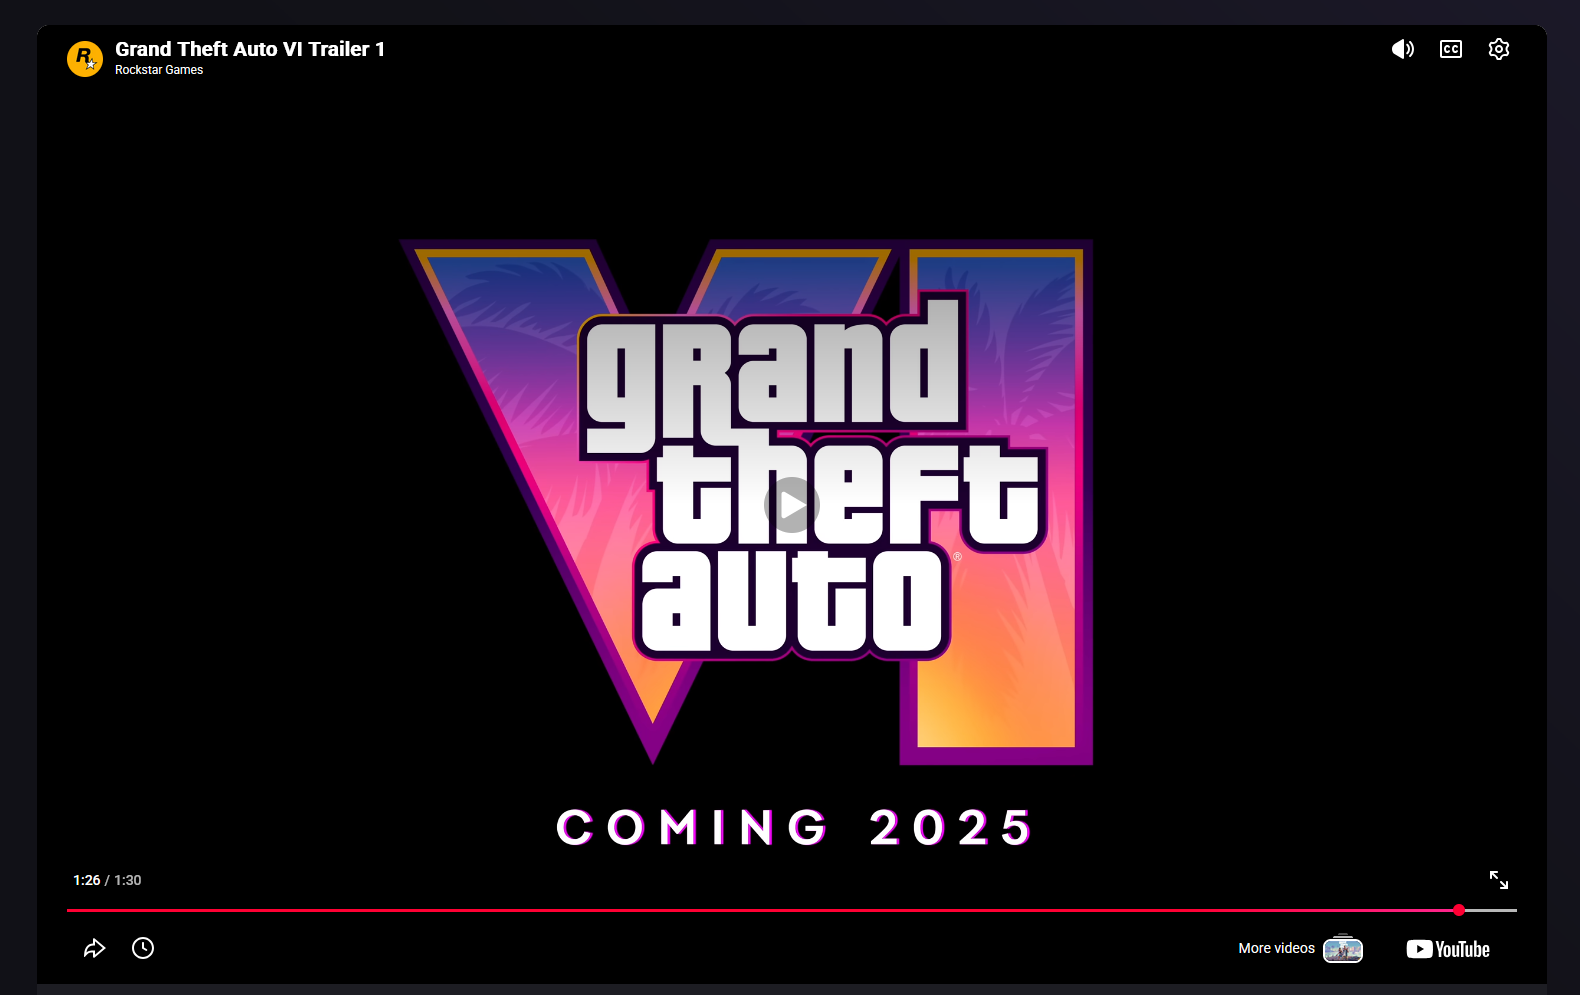Toggle closed captions (CC)
This screenshot has height=995, width=1580.
(1451, 49)
